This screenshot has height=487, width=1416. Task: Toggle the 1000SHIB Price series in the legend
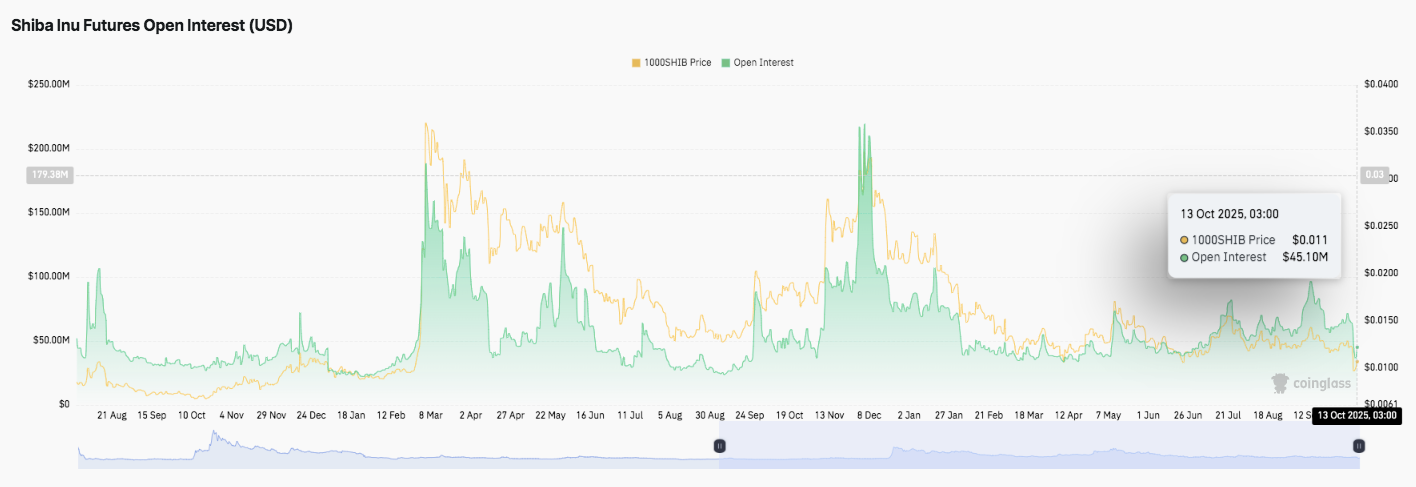671,63
